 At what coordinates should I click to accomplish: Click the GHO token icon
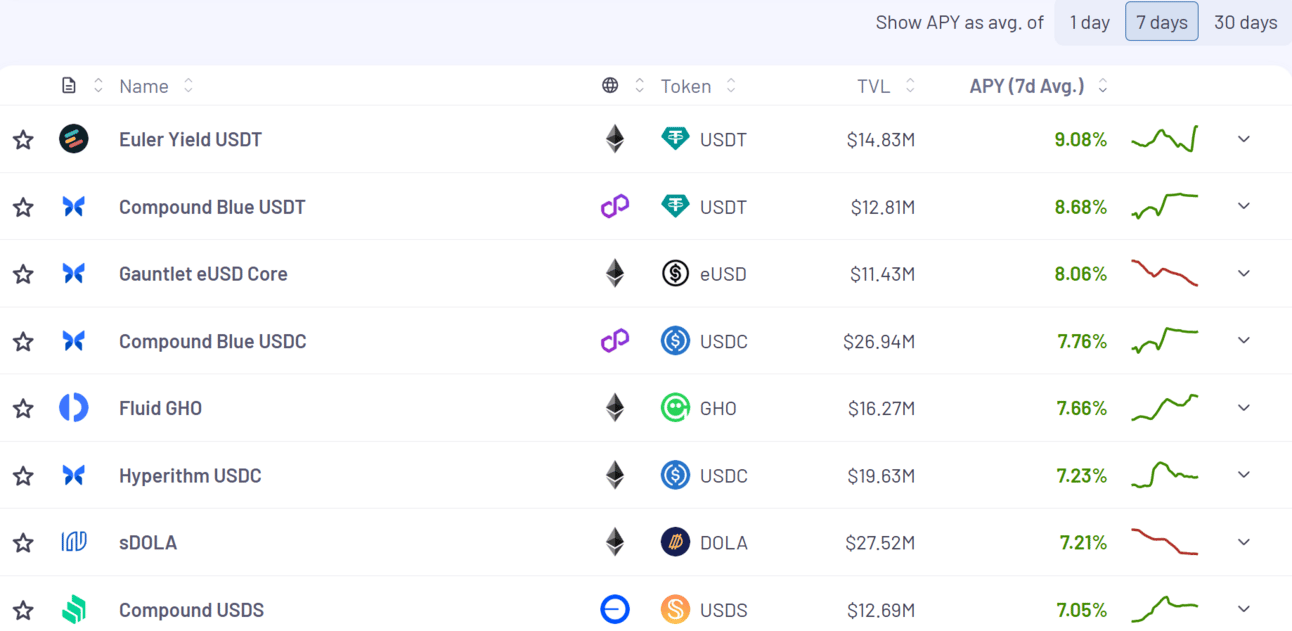(x=676, y=408)
